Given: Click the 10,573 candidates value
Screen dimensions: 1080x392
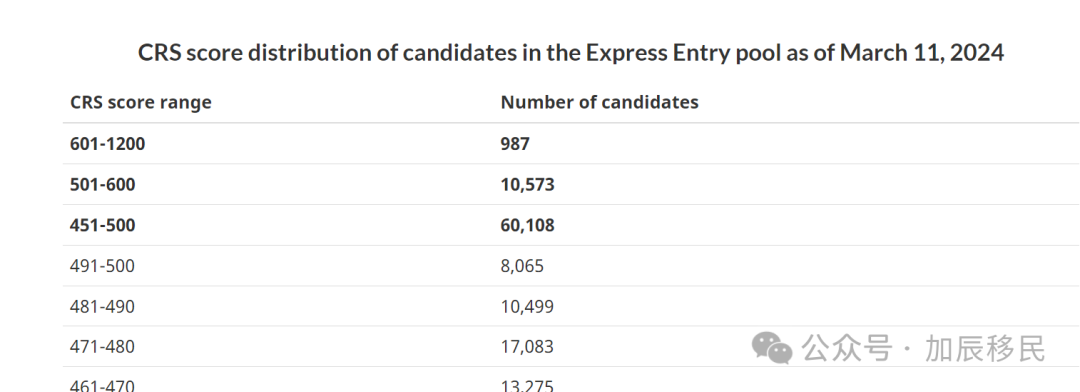Looking at the screenshot, I should pos(528,184).
